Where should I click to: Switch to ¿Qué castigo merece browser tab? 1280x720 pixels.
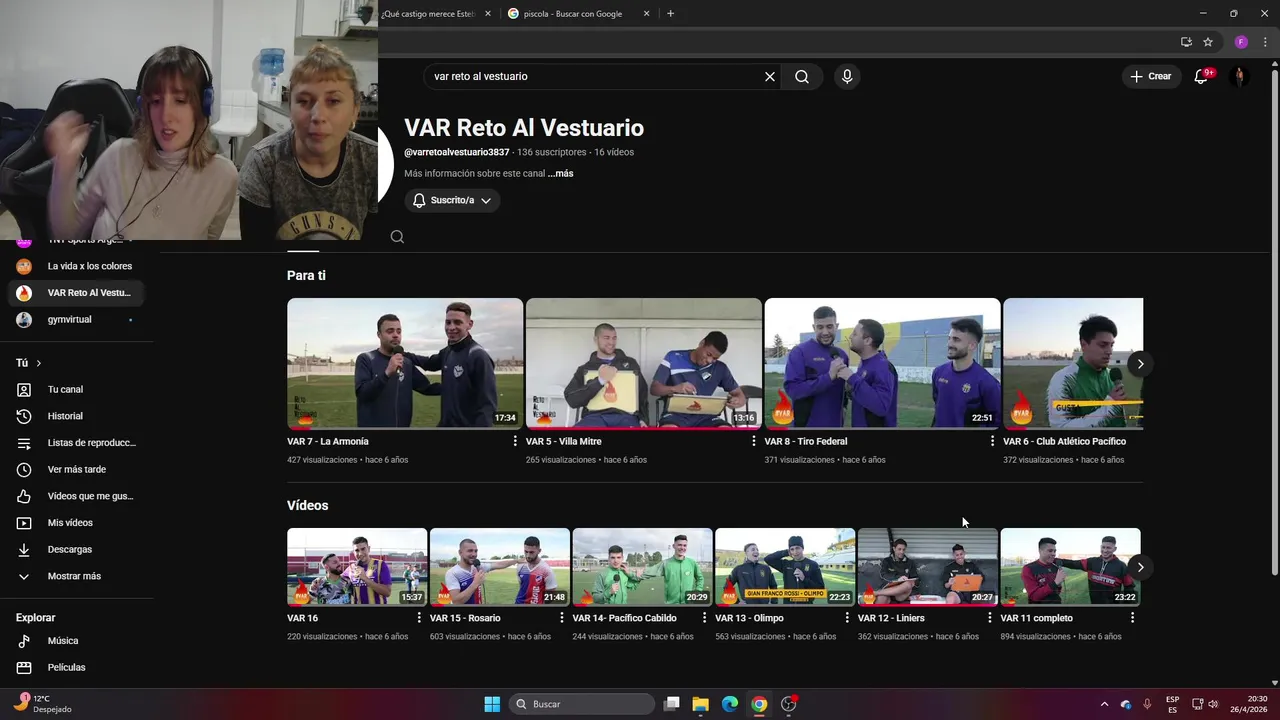click(428, 14)
